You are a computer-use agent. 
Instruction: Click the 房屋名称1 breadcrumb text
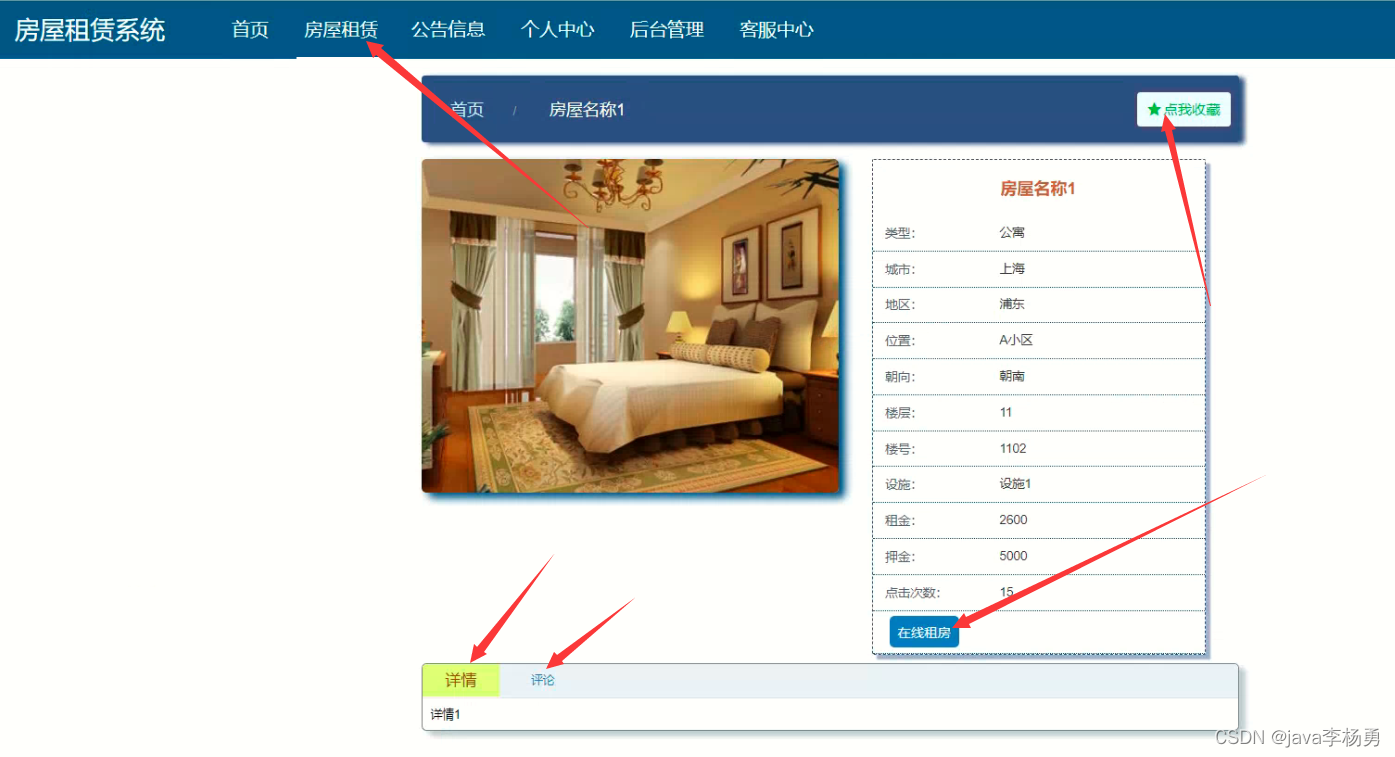click(587, 110)
